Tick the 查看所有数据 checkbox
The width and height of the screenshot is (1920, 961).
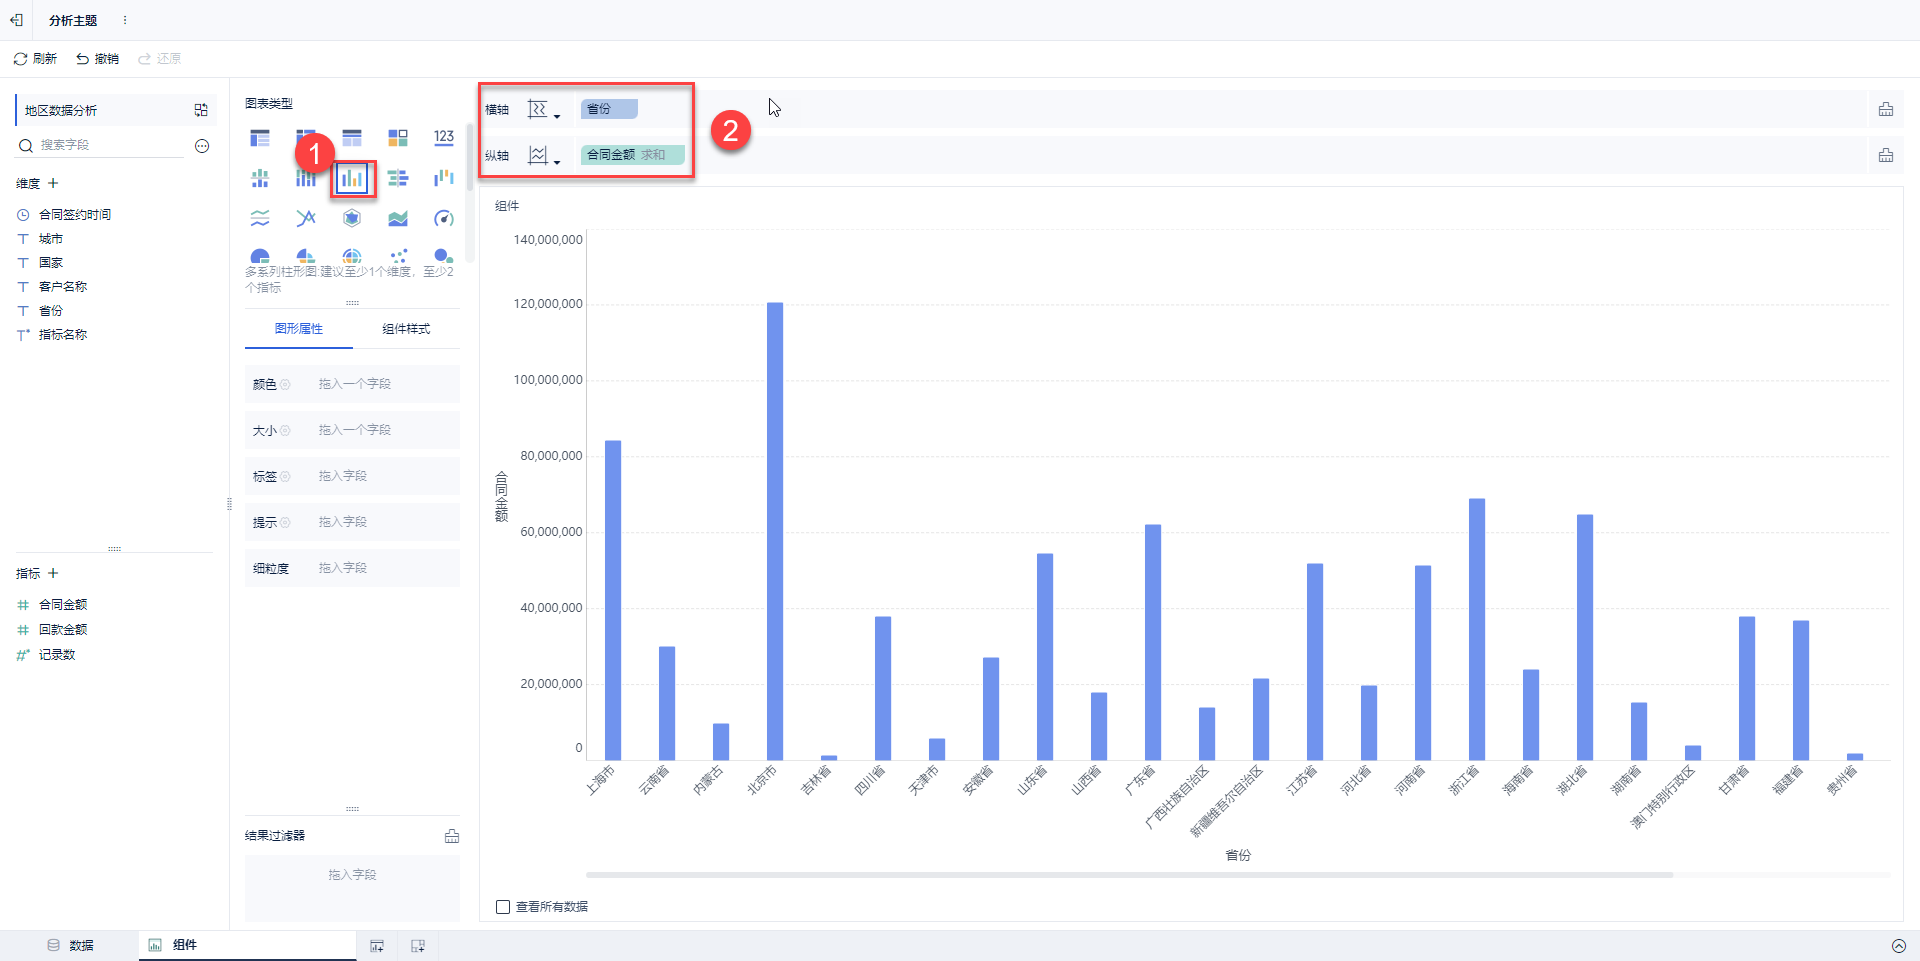[x=503, y=907]
